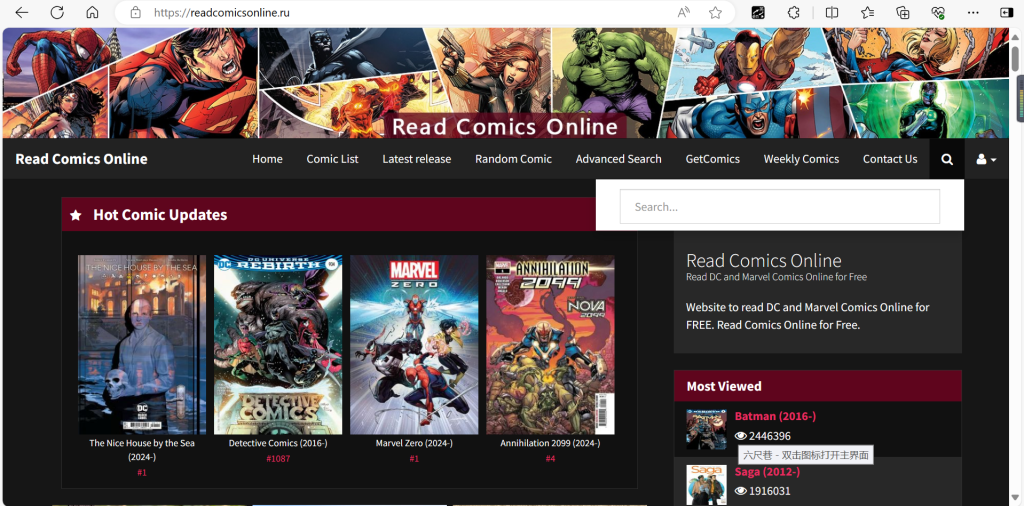Open the browser extensions puzzle icon

click(x=793, y=12)
